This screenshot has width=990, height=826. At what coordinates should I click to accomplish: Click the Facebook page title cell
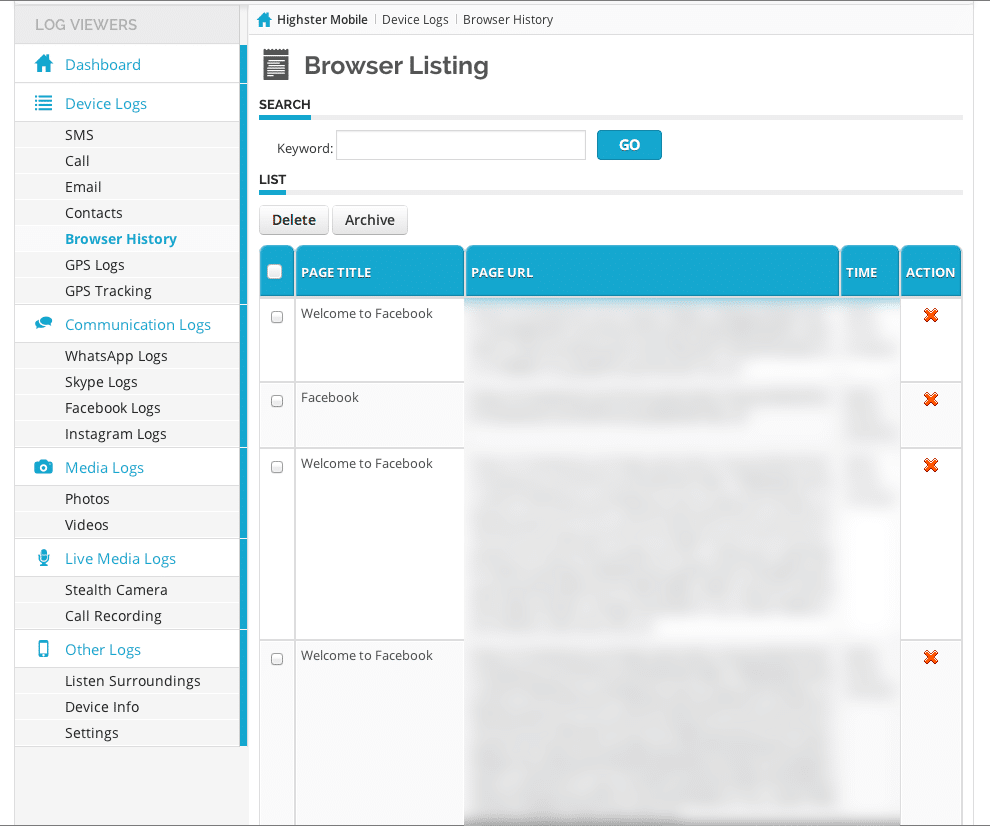click(x=330, y=397)
